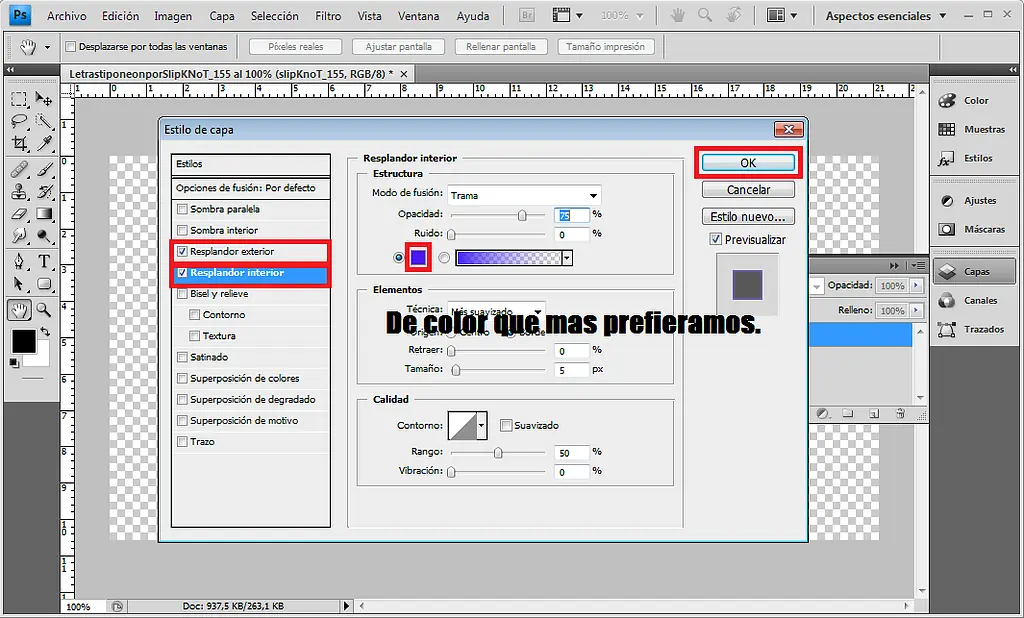Viewport: 1024px width, 618px height.
Task: Select the Eyedropper tool
Action: tap(44, 144)
